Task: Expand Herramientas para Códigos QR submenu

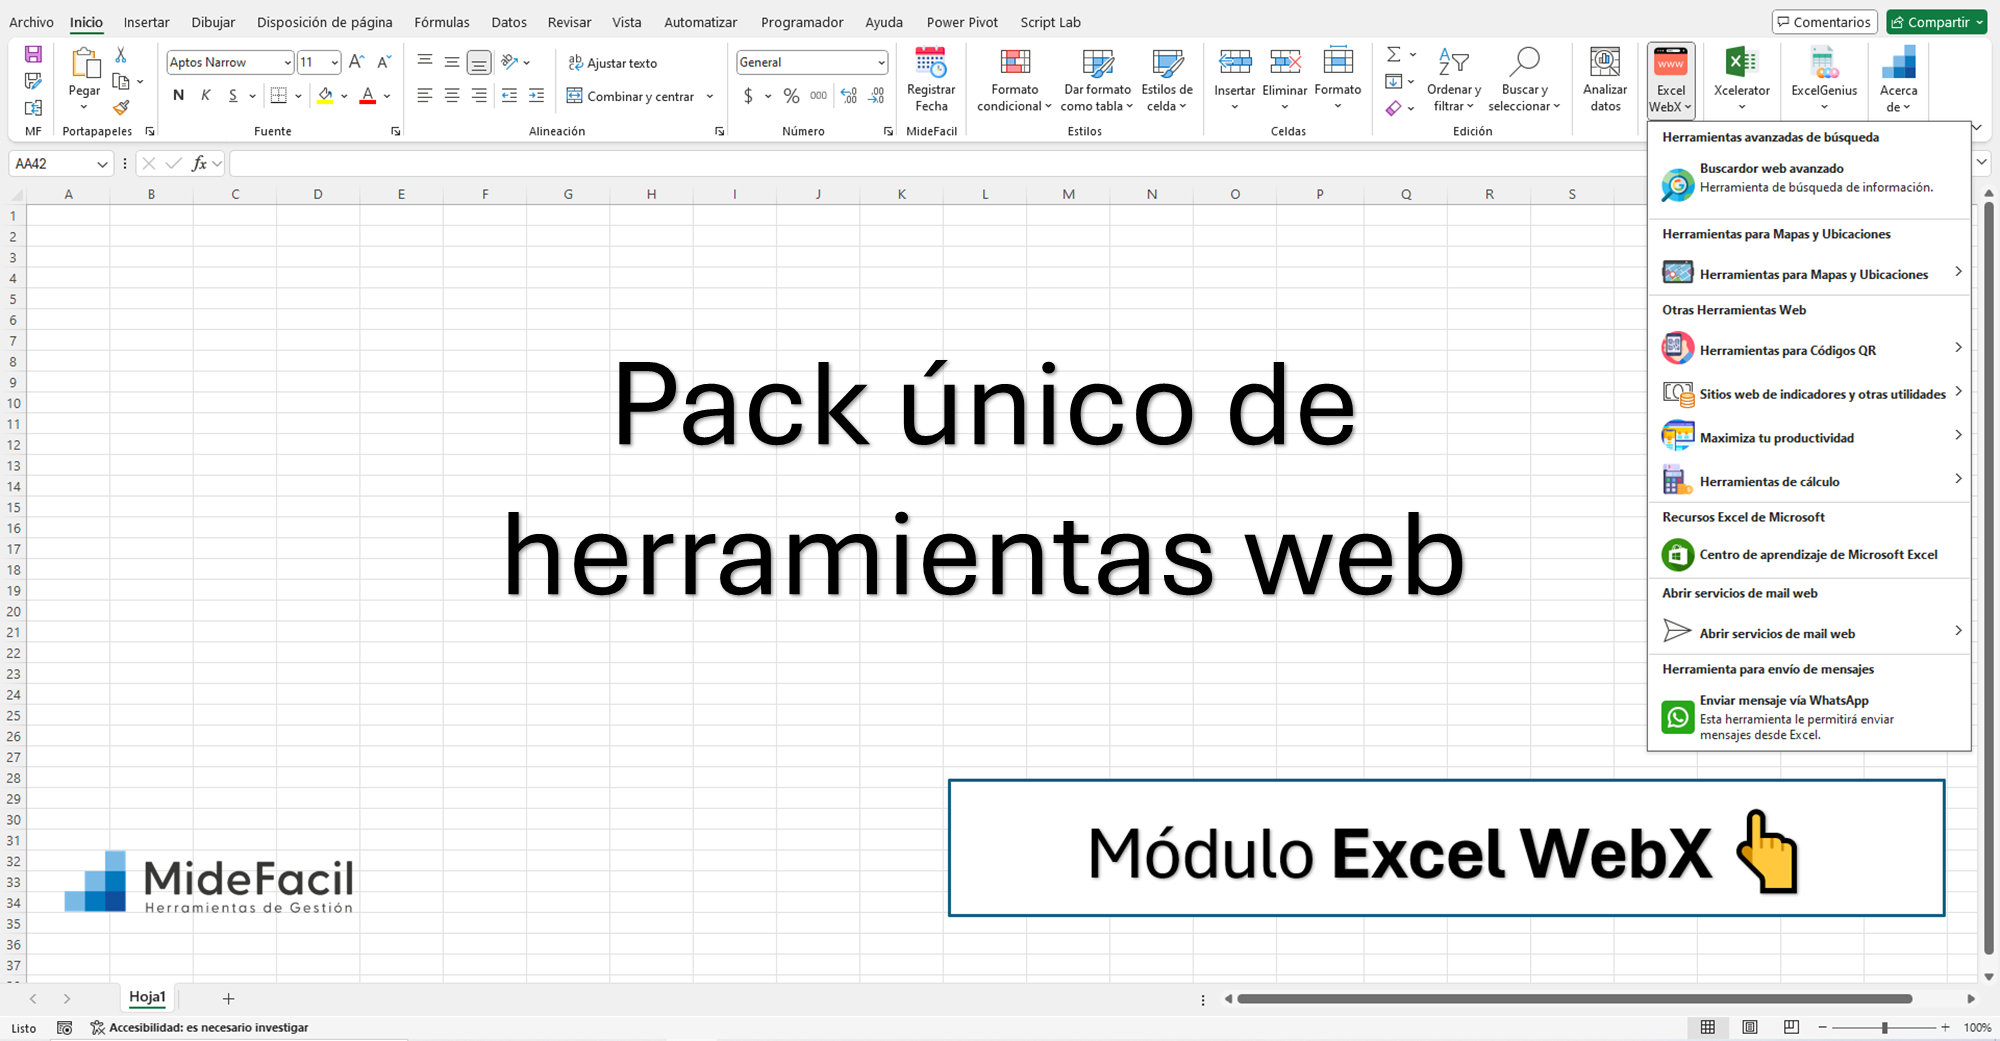Action: (1809, 349)
